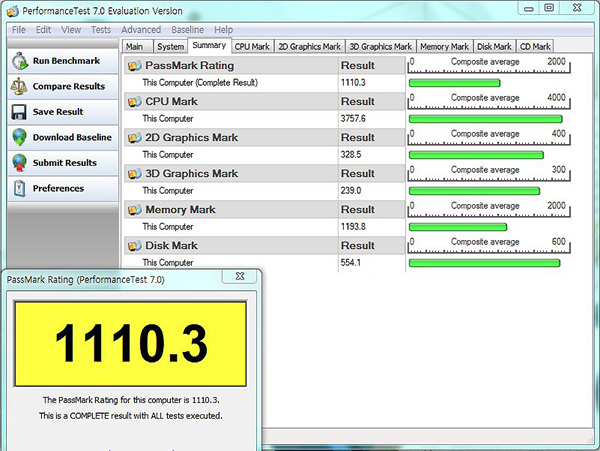Click the icon beside Memory Mark header
The image size is (600, 451).
pyautogui.click(x=134, y=210)
